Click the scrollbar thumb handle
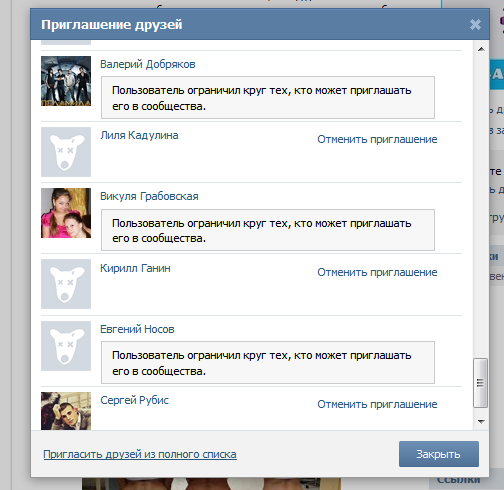 pos(480,383)
